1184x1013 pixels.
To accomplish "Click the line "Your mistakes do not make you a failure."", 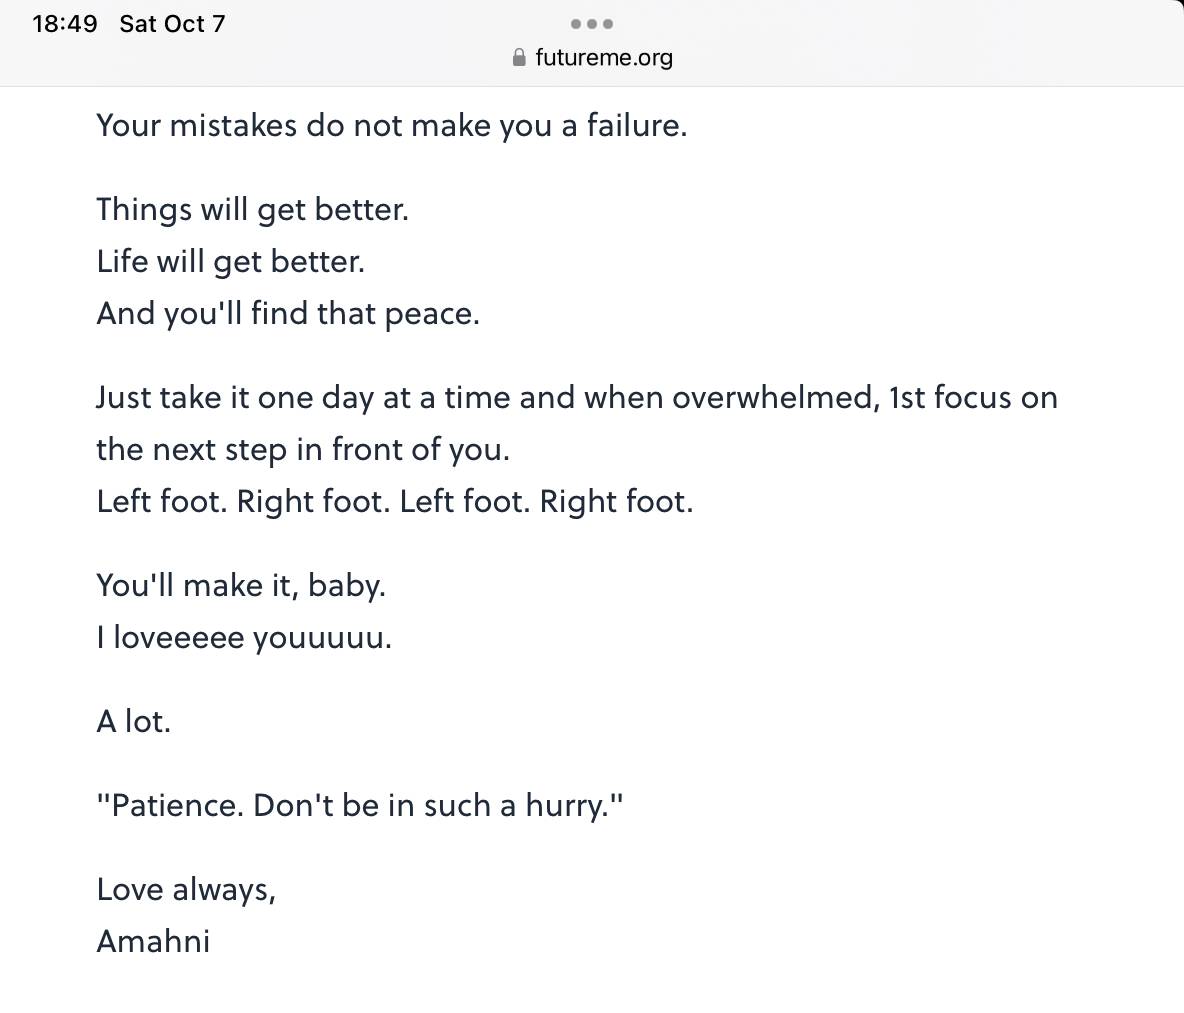I will coord(392,125).
